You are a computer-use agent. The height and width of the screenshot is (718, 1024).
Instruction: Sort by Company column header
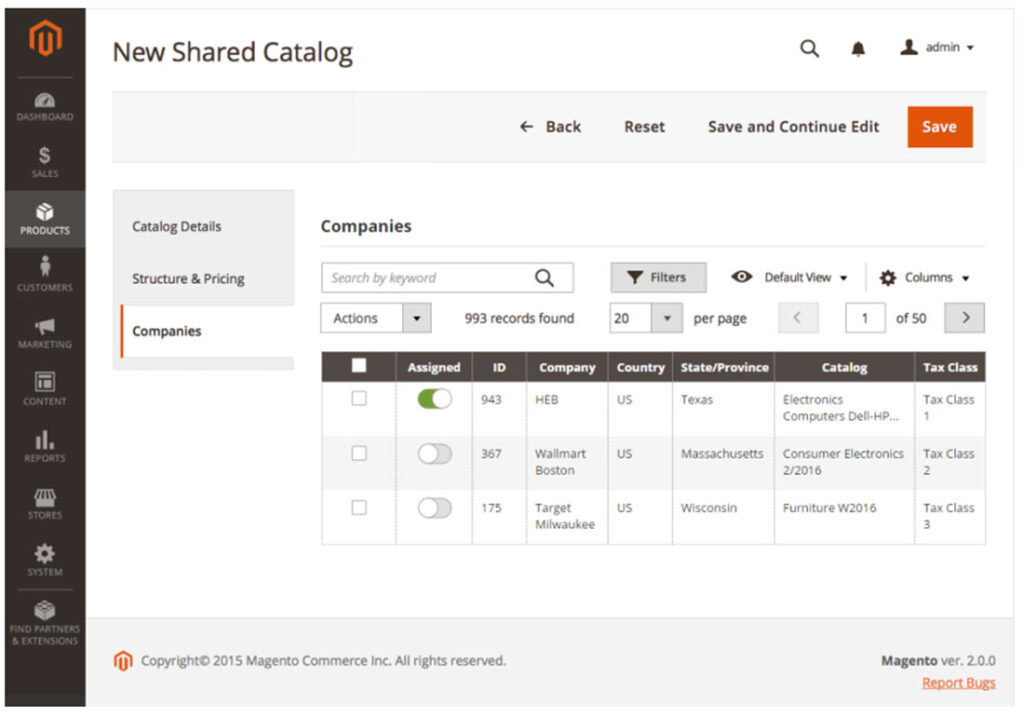(567, 367)
